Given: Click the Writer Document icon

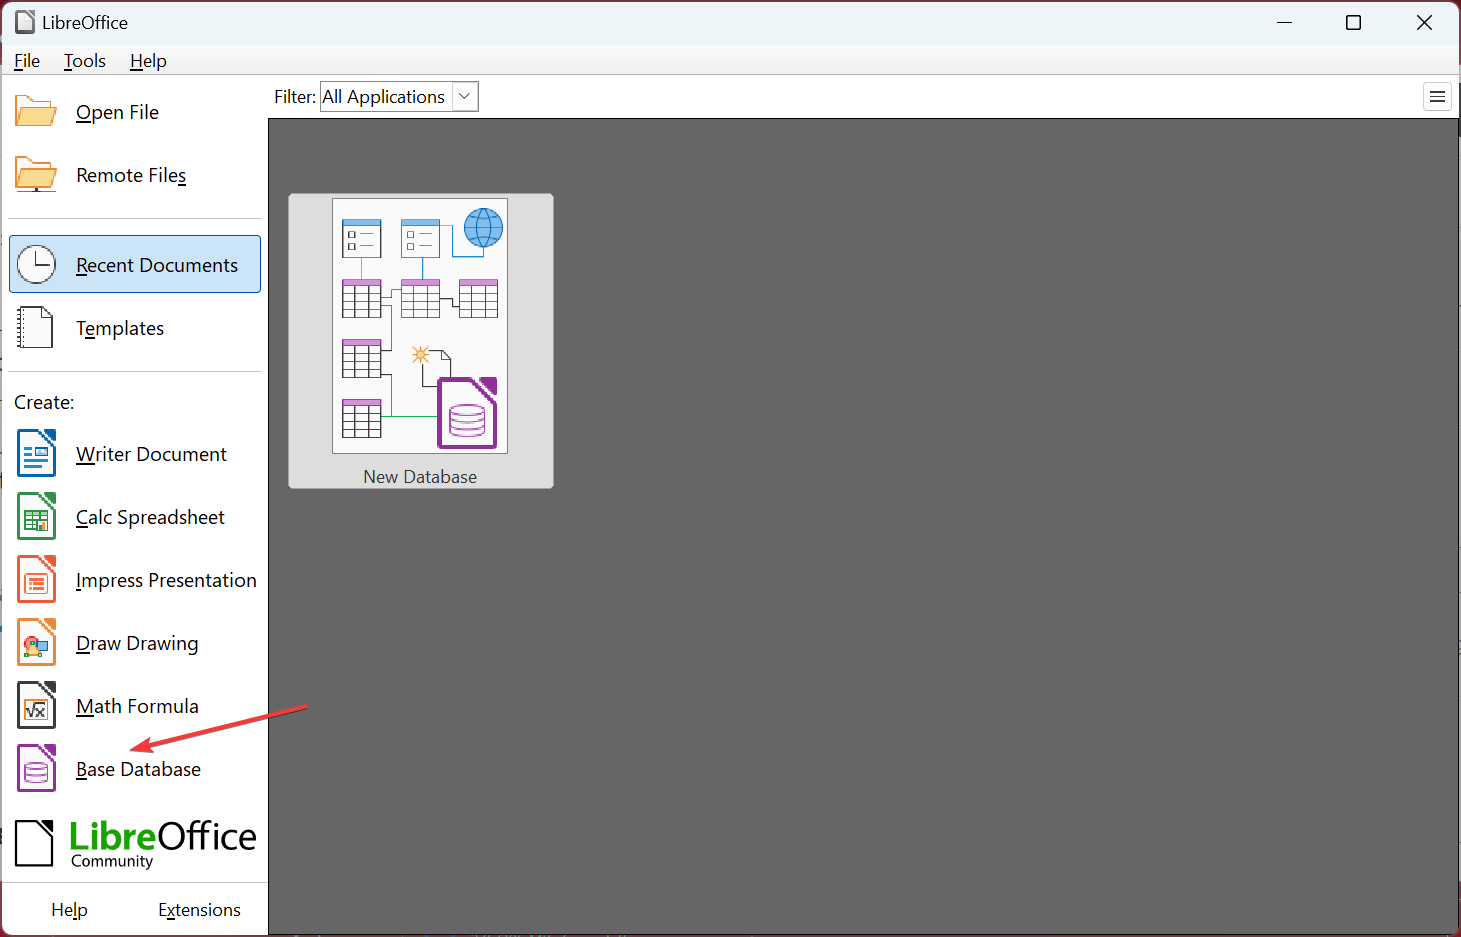Looking at the screenshot, I should click(x=37, y=453).
